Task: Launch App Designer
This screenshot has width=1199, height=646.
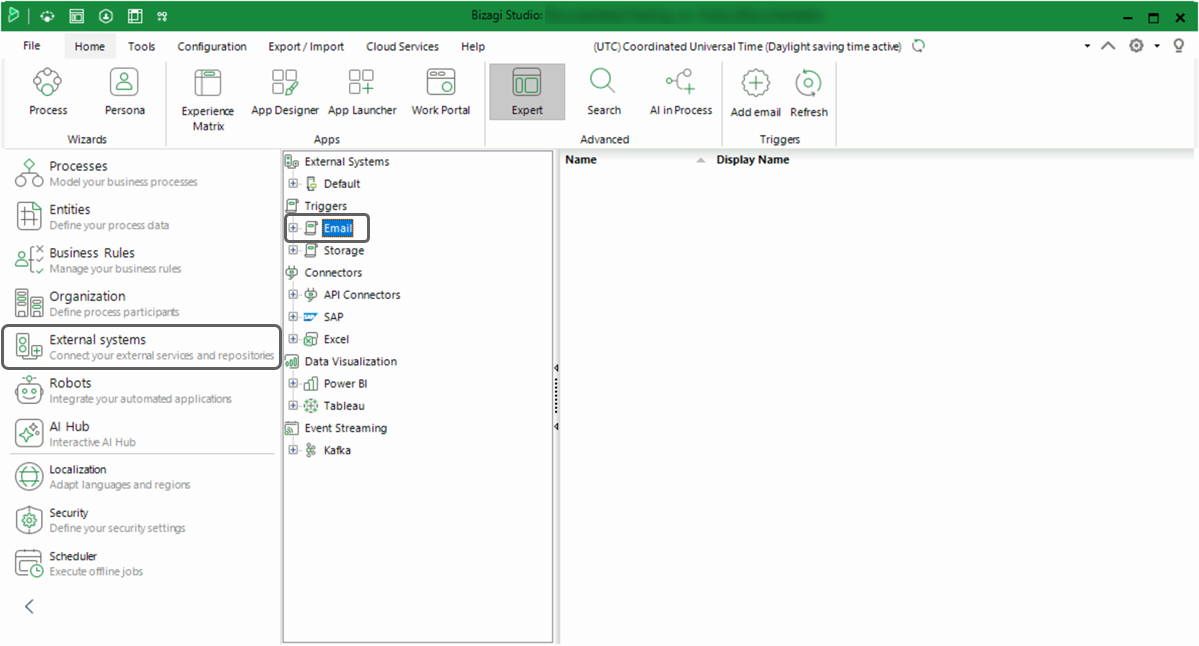Action: (x=284, y=92)
